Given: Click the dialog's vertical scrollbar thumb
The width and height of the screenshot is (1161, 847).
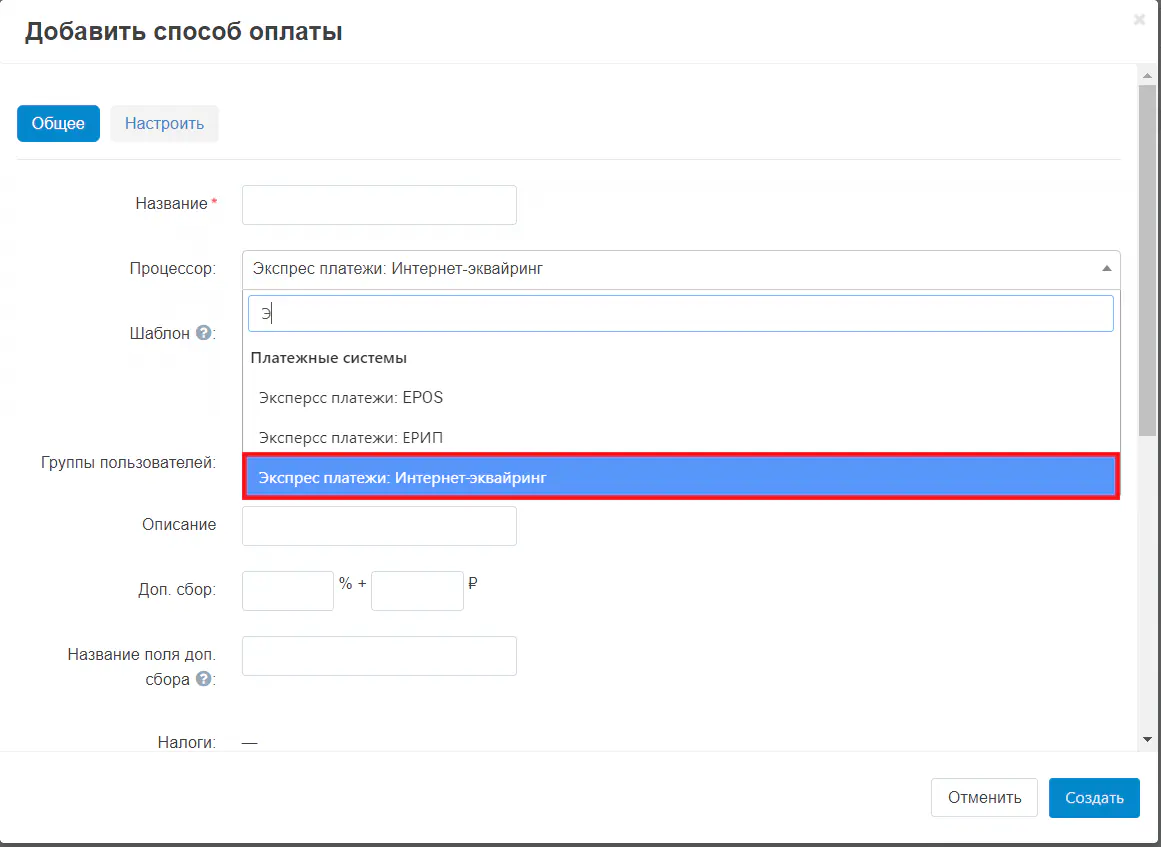Looking at the screenshot, I should [1147, 260].
